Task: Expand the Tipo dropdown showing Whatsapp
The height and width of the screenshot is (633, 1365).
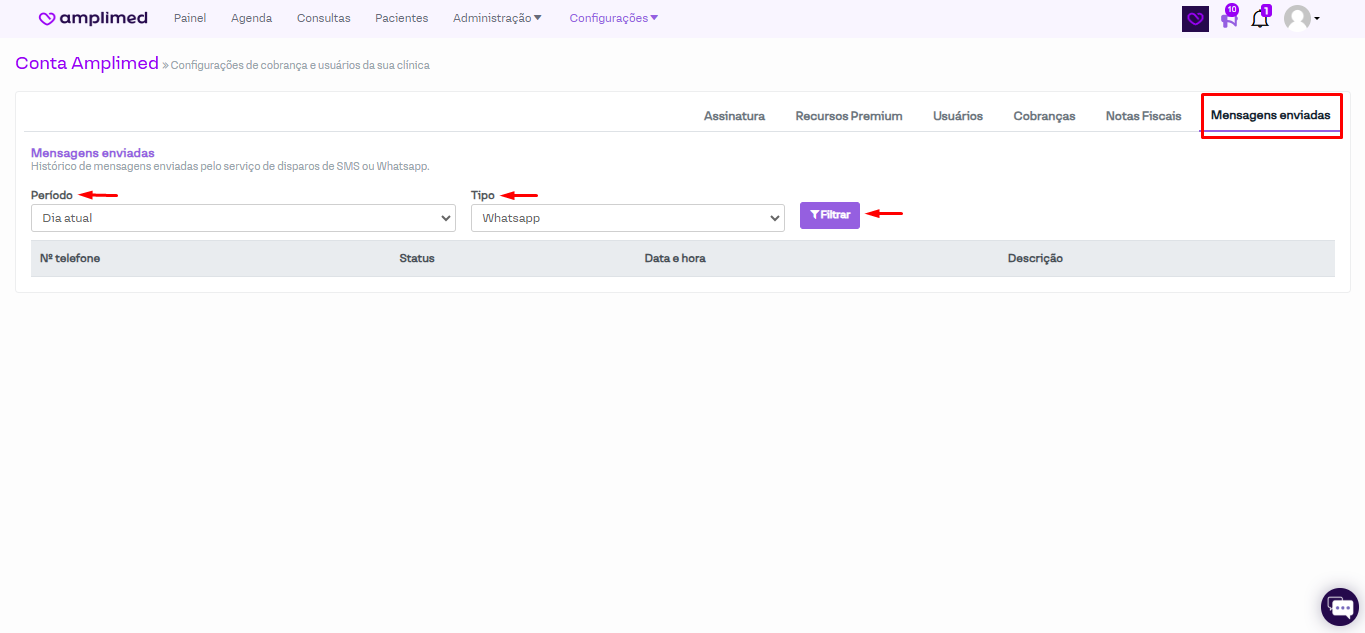Action: click(x=627, y=218)
